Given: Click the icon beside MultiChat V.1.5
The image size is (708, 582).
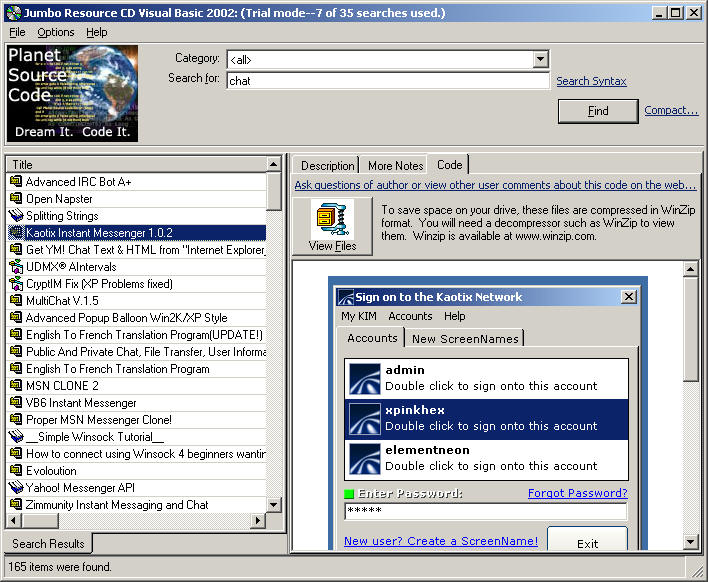Looking at the screenshot, I should [16, 300].
